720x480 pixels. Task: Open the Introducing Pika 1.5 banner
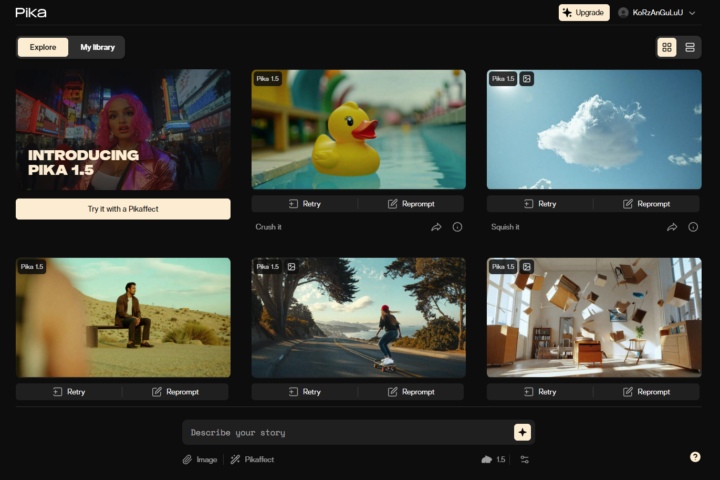tap(123, 130)
